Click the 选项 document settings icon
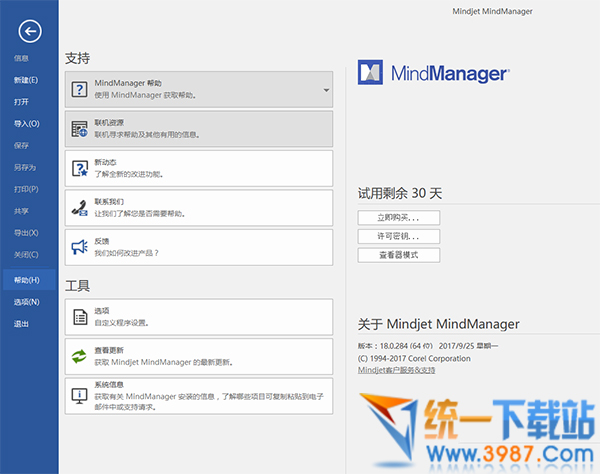This screenshot has width=600, height=474. click(80, 316)
